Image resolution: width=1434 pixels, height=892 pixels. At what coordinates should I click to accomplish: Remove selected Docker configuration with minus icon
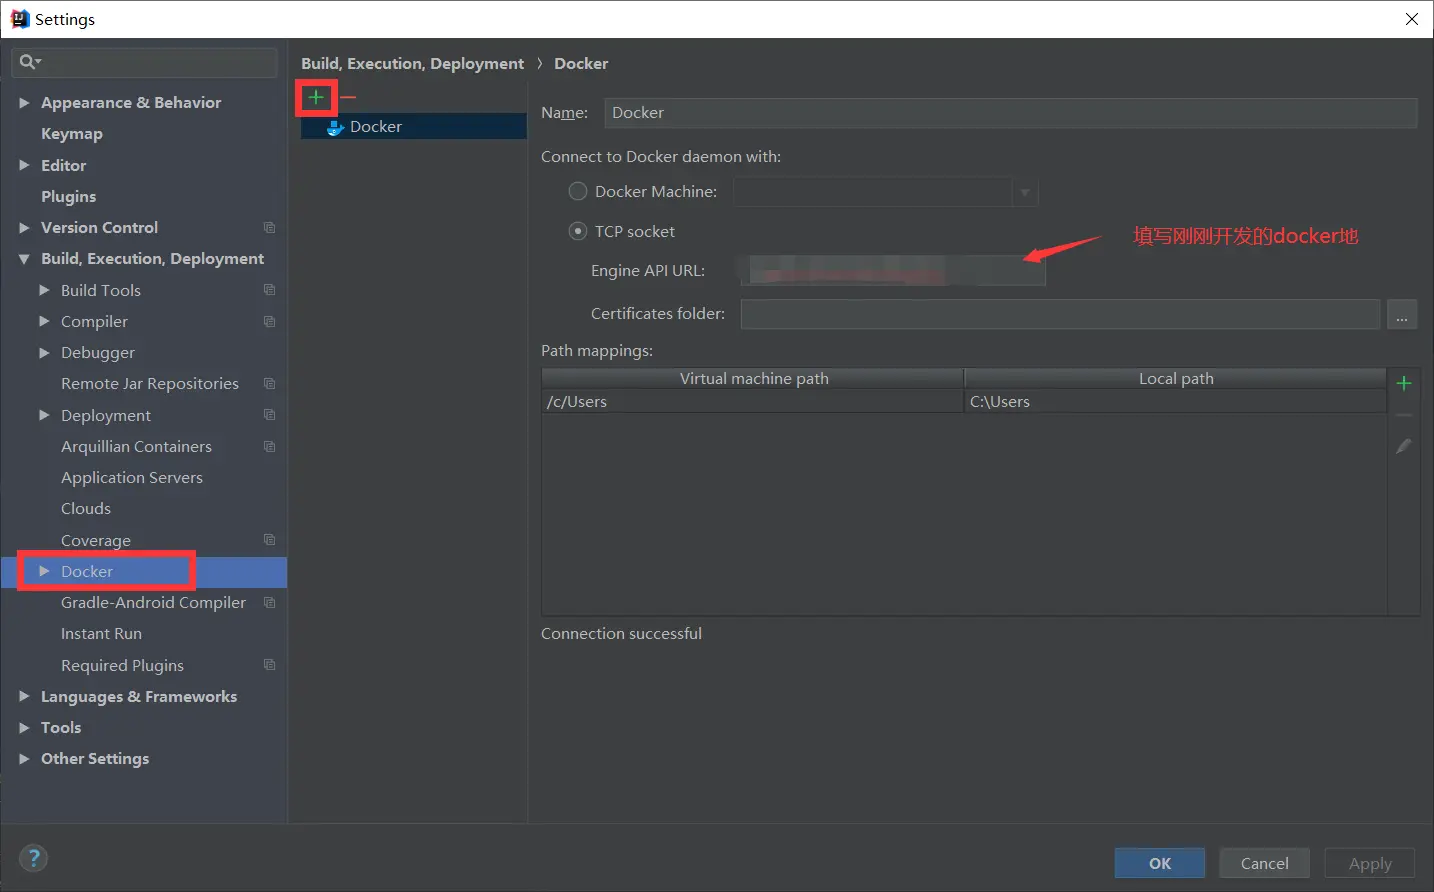(x=348, y=97)
